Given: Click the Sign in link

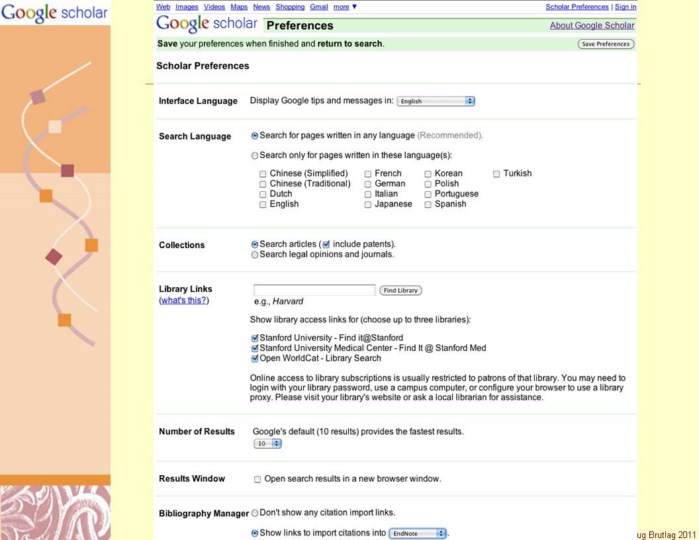Looking at the screenshot, I should [x=625, y=6].
